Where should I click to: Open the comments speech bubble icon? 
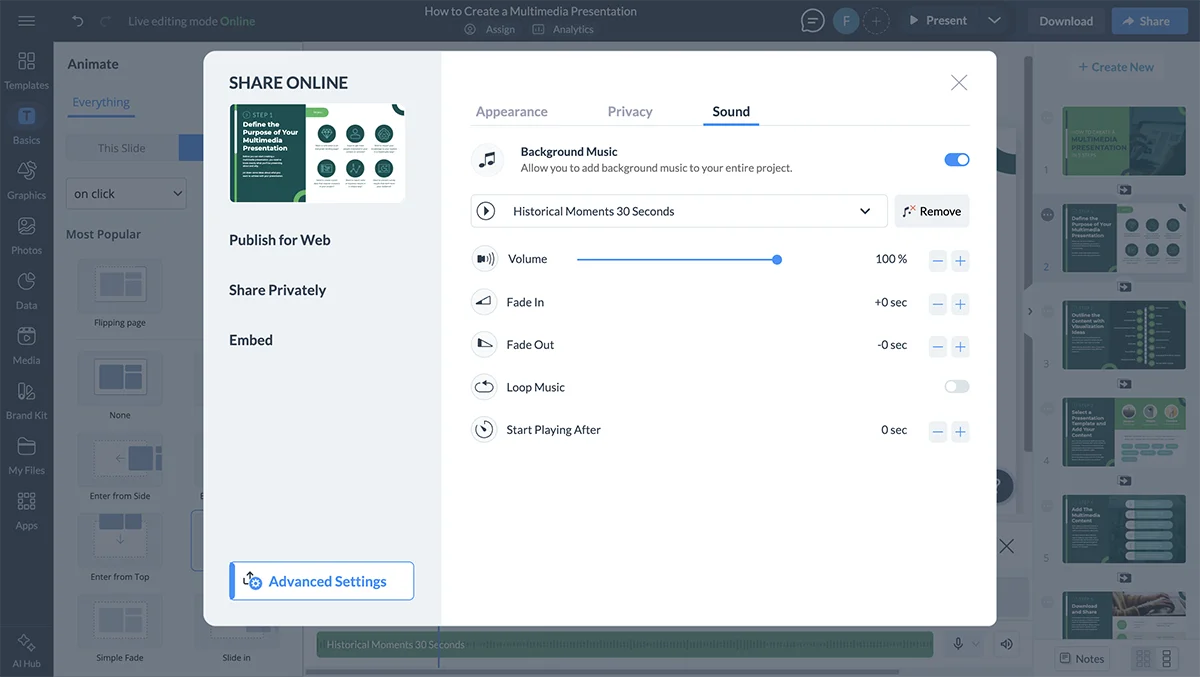pyautogui.click(x=813, y=21)
